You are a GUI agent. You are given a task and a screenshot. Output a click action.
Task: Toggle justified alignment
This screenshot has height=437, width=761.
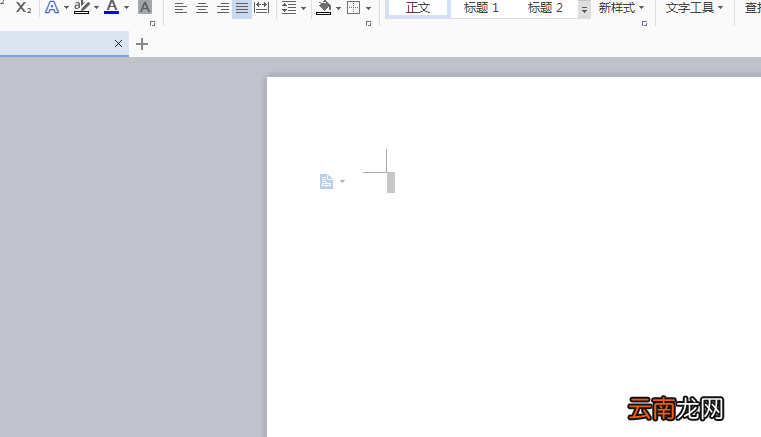pyautogui.click(x=242, y=8)
